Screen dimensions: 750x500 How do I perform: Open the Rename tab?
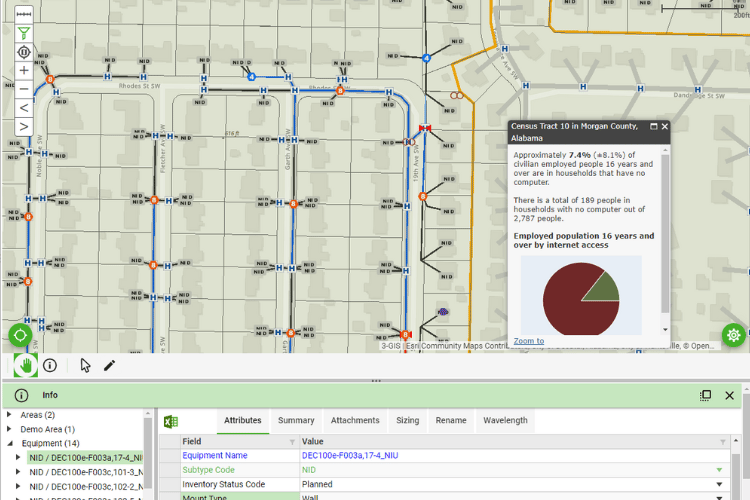click(451, 420)
